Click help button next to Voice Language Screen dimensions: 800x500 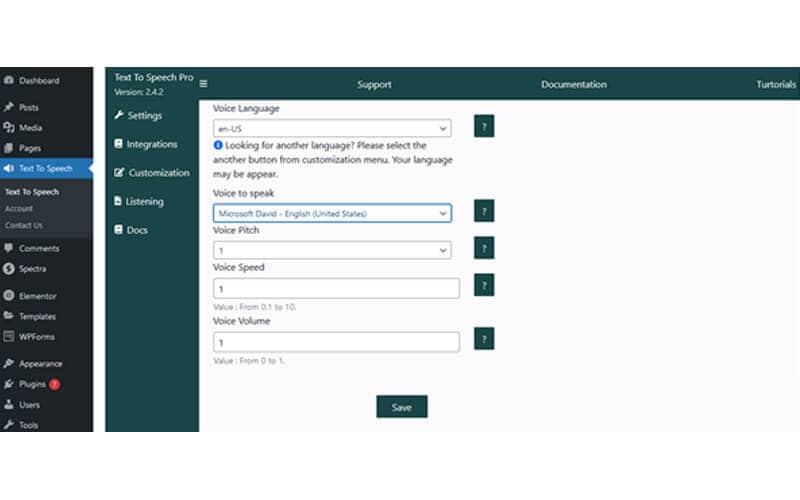484,126
